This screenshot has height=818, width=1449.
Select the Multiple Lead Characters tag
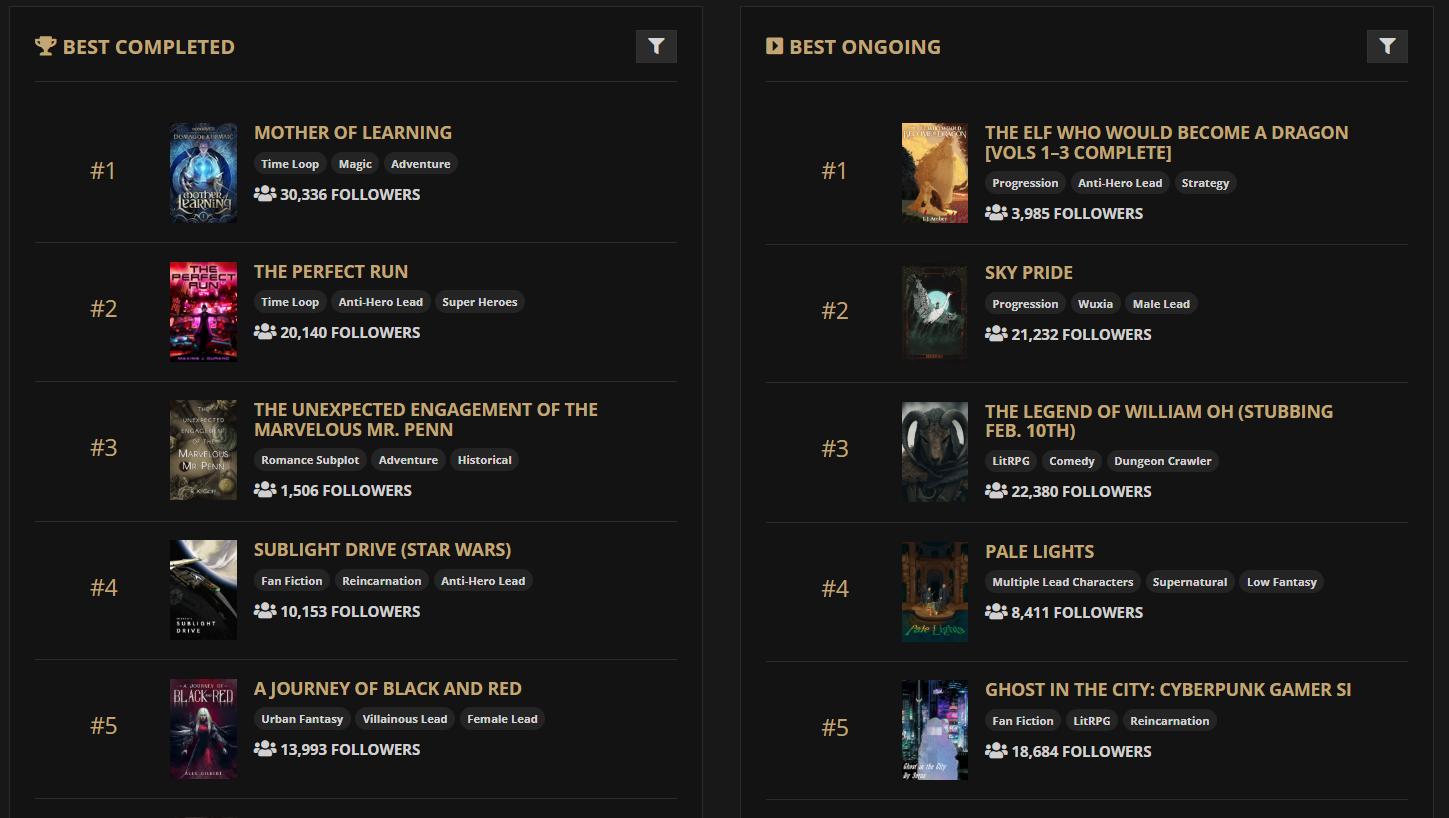[1063, 582]
